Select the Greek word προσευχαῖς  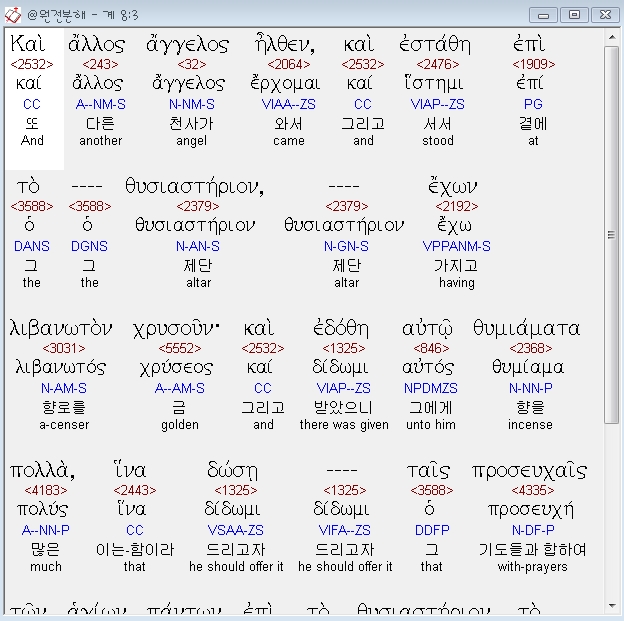tap(530, 471)
